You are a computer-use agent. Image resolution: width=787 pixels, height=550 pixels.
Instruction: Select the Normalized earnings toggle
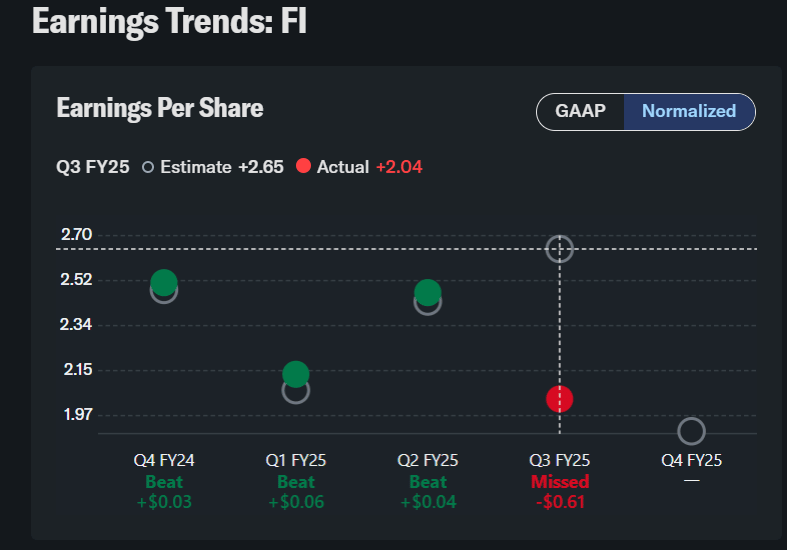tap(689, 111)
